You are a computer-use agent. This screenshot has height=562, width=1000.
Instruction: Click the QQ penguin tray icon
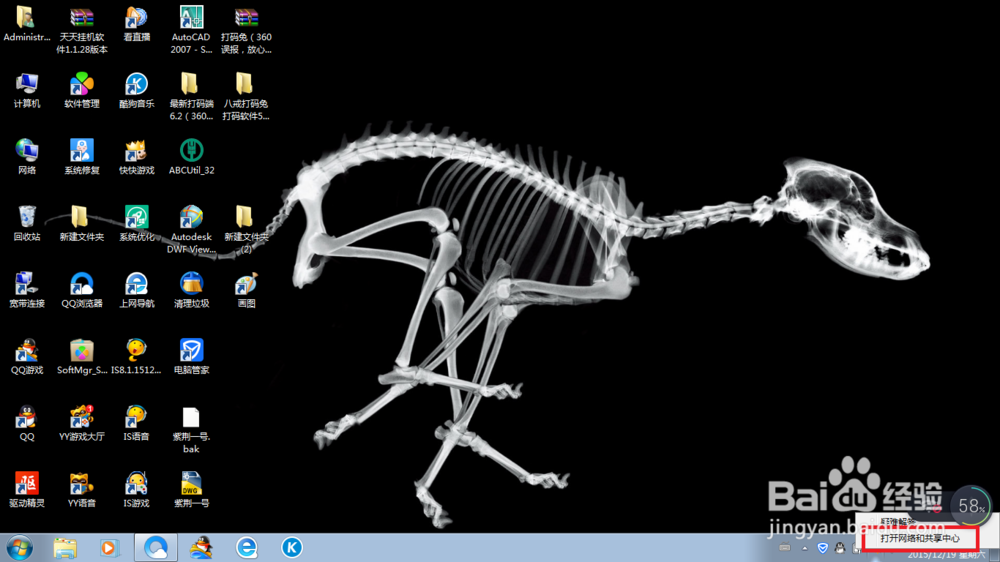pyautogui.click(x=840, y=548)
